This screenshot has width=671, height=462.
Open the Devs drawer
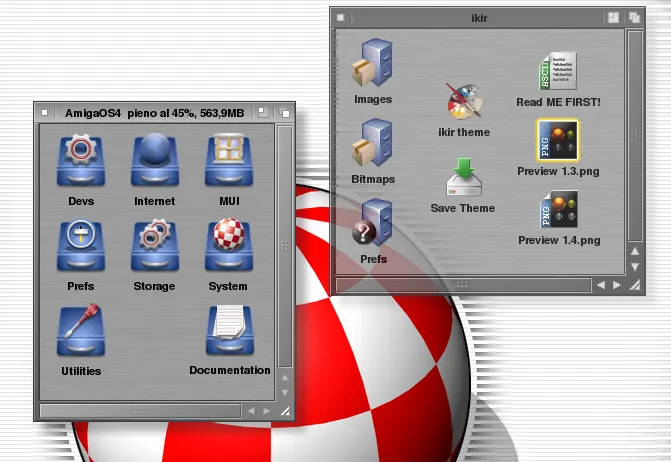[x=80, y=162]
